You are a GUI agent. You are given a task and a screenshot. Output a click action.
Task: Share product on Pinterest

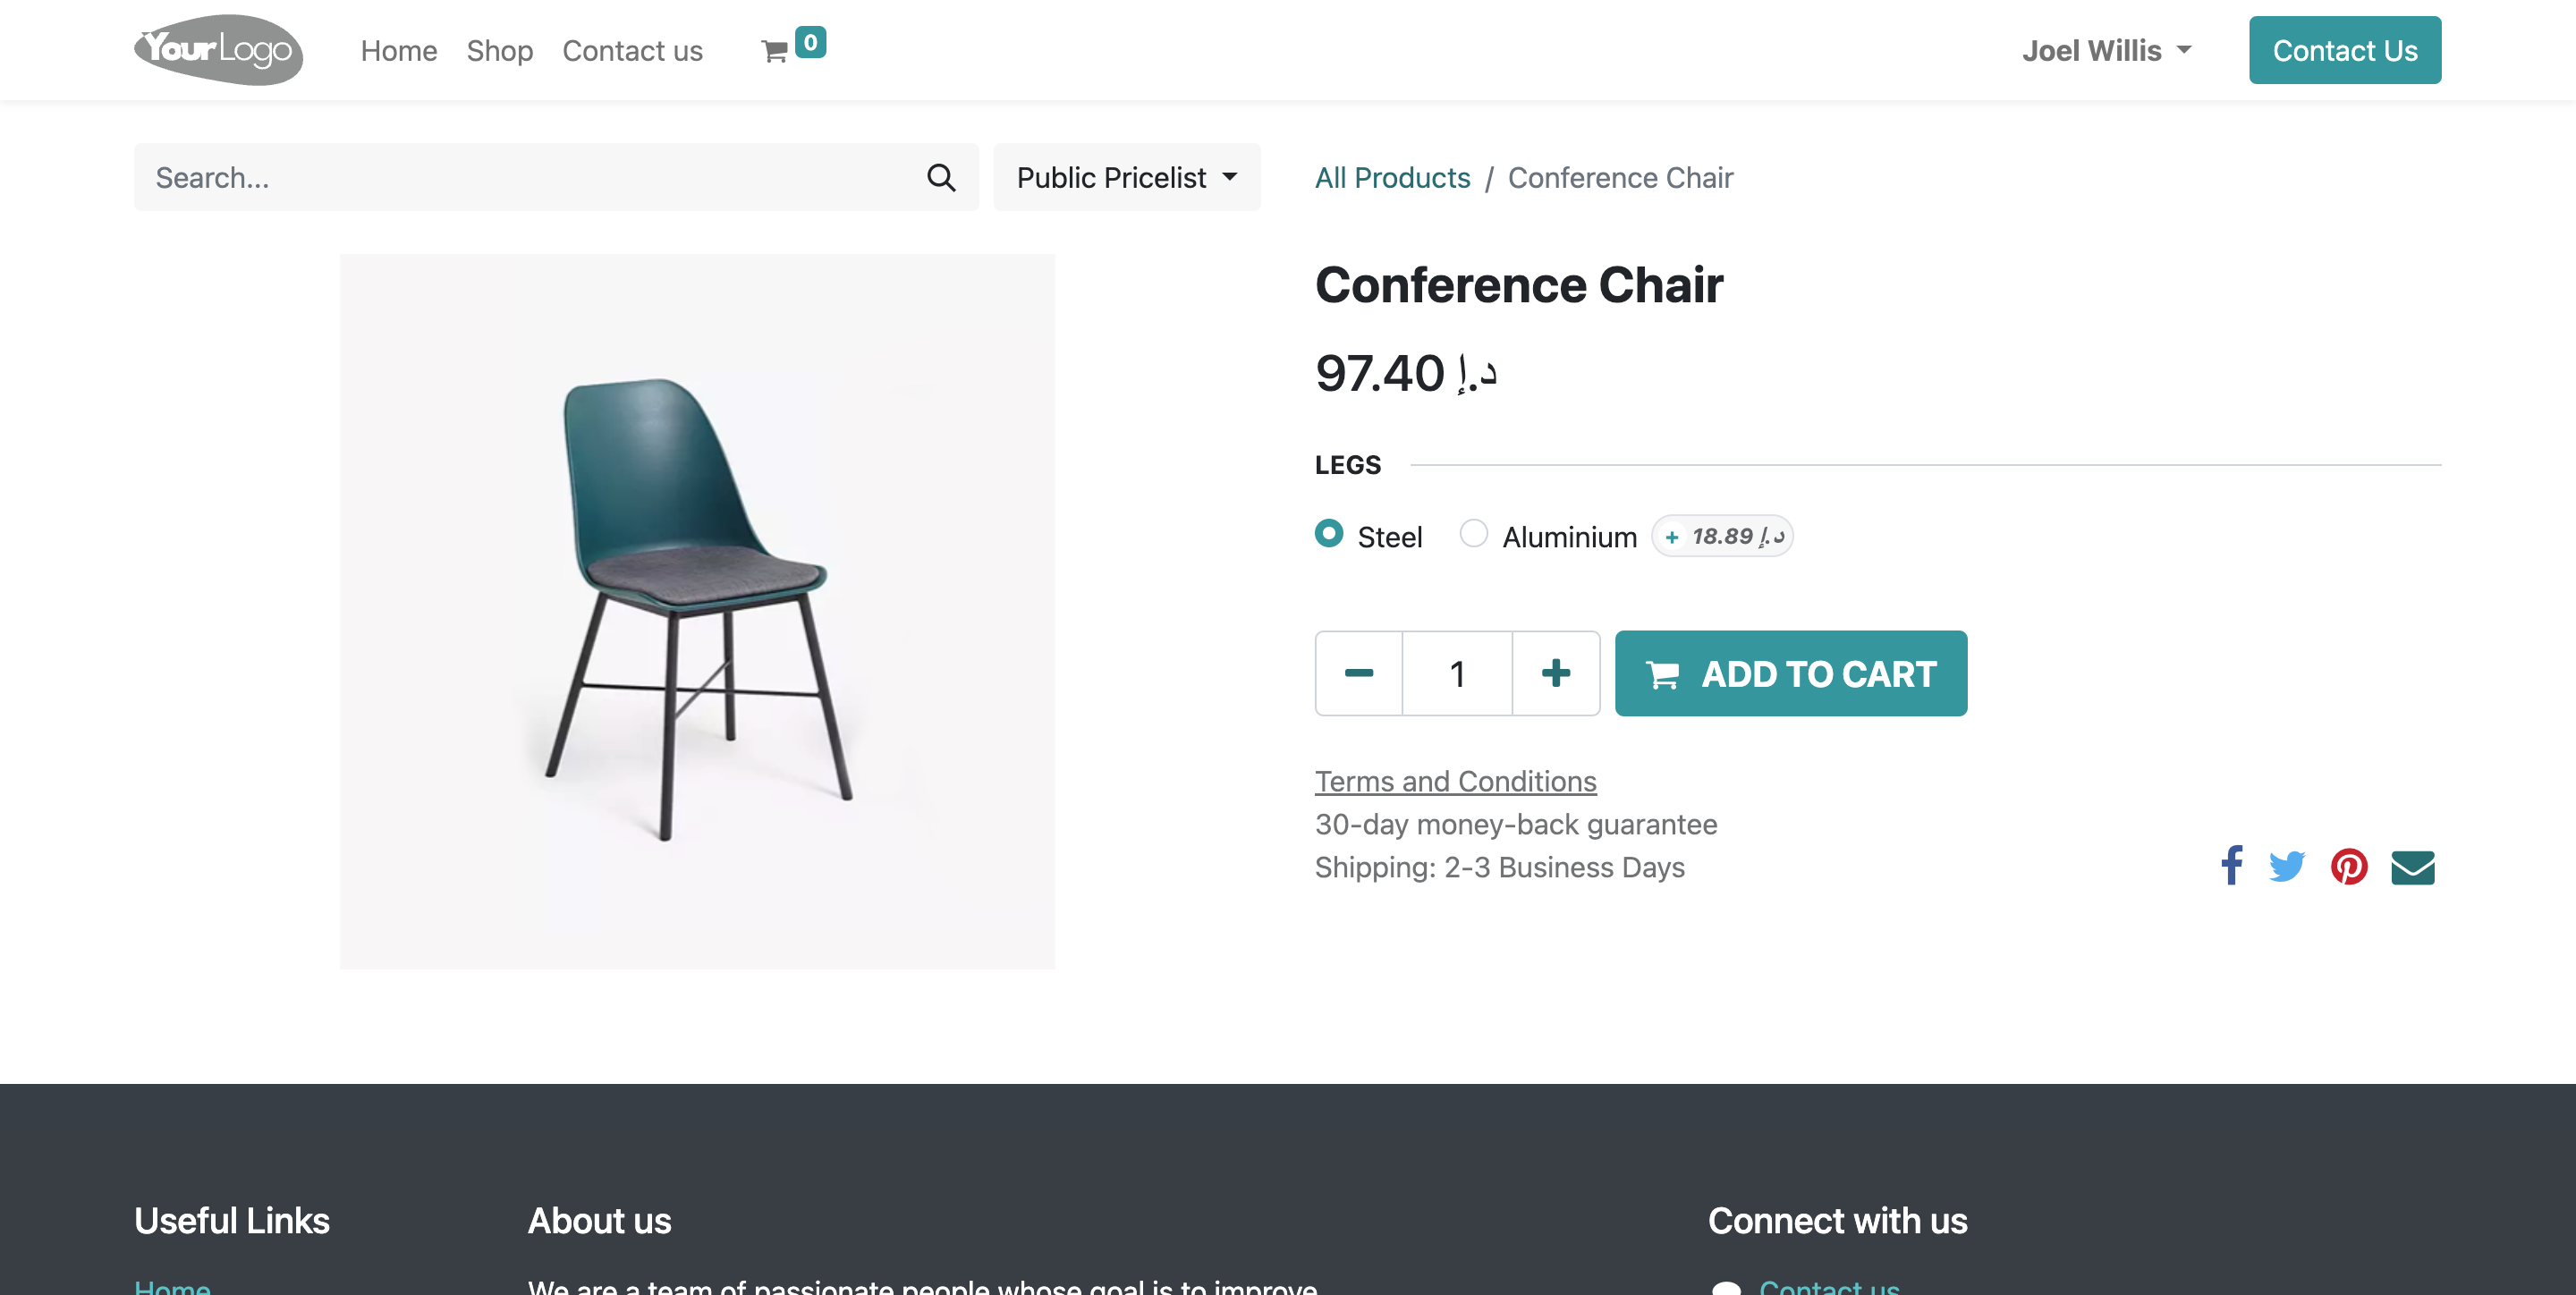pyautogui.click(x=2349, y=866)
